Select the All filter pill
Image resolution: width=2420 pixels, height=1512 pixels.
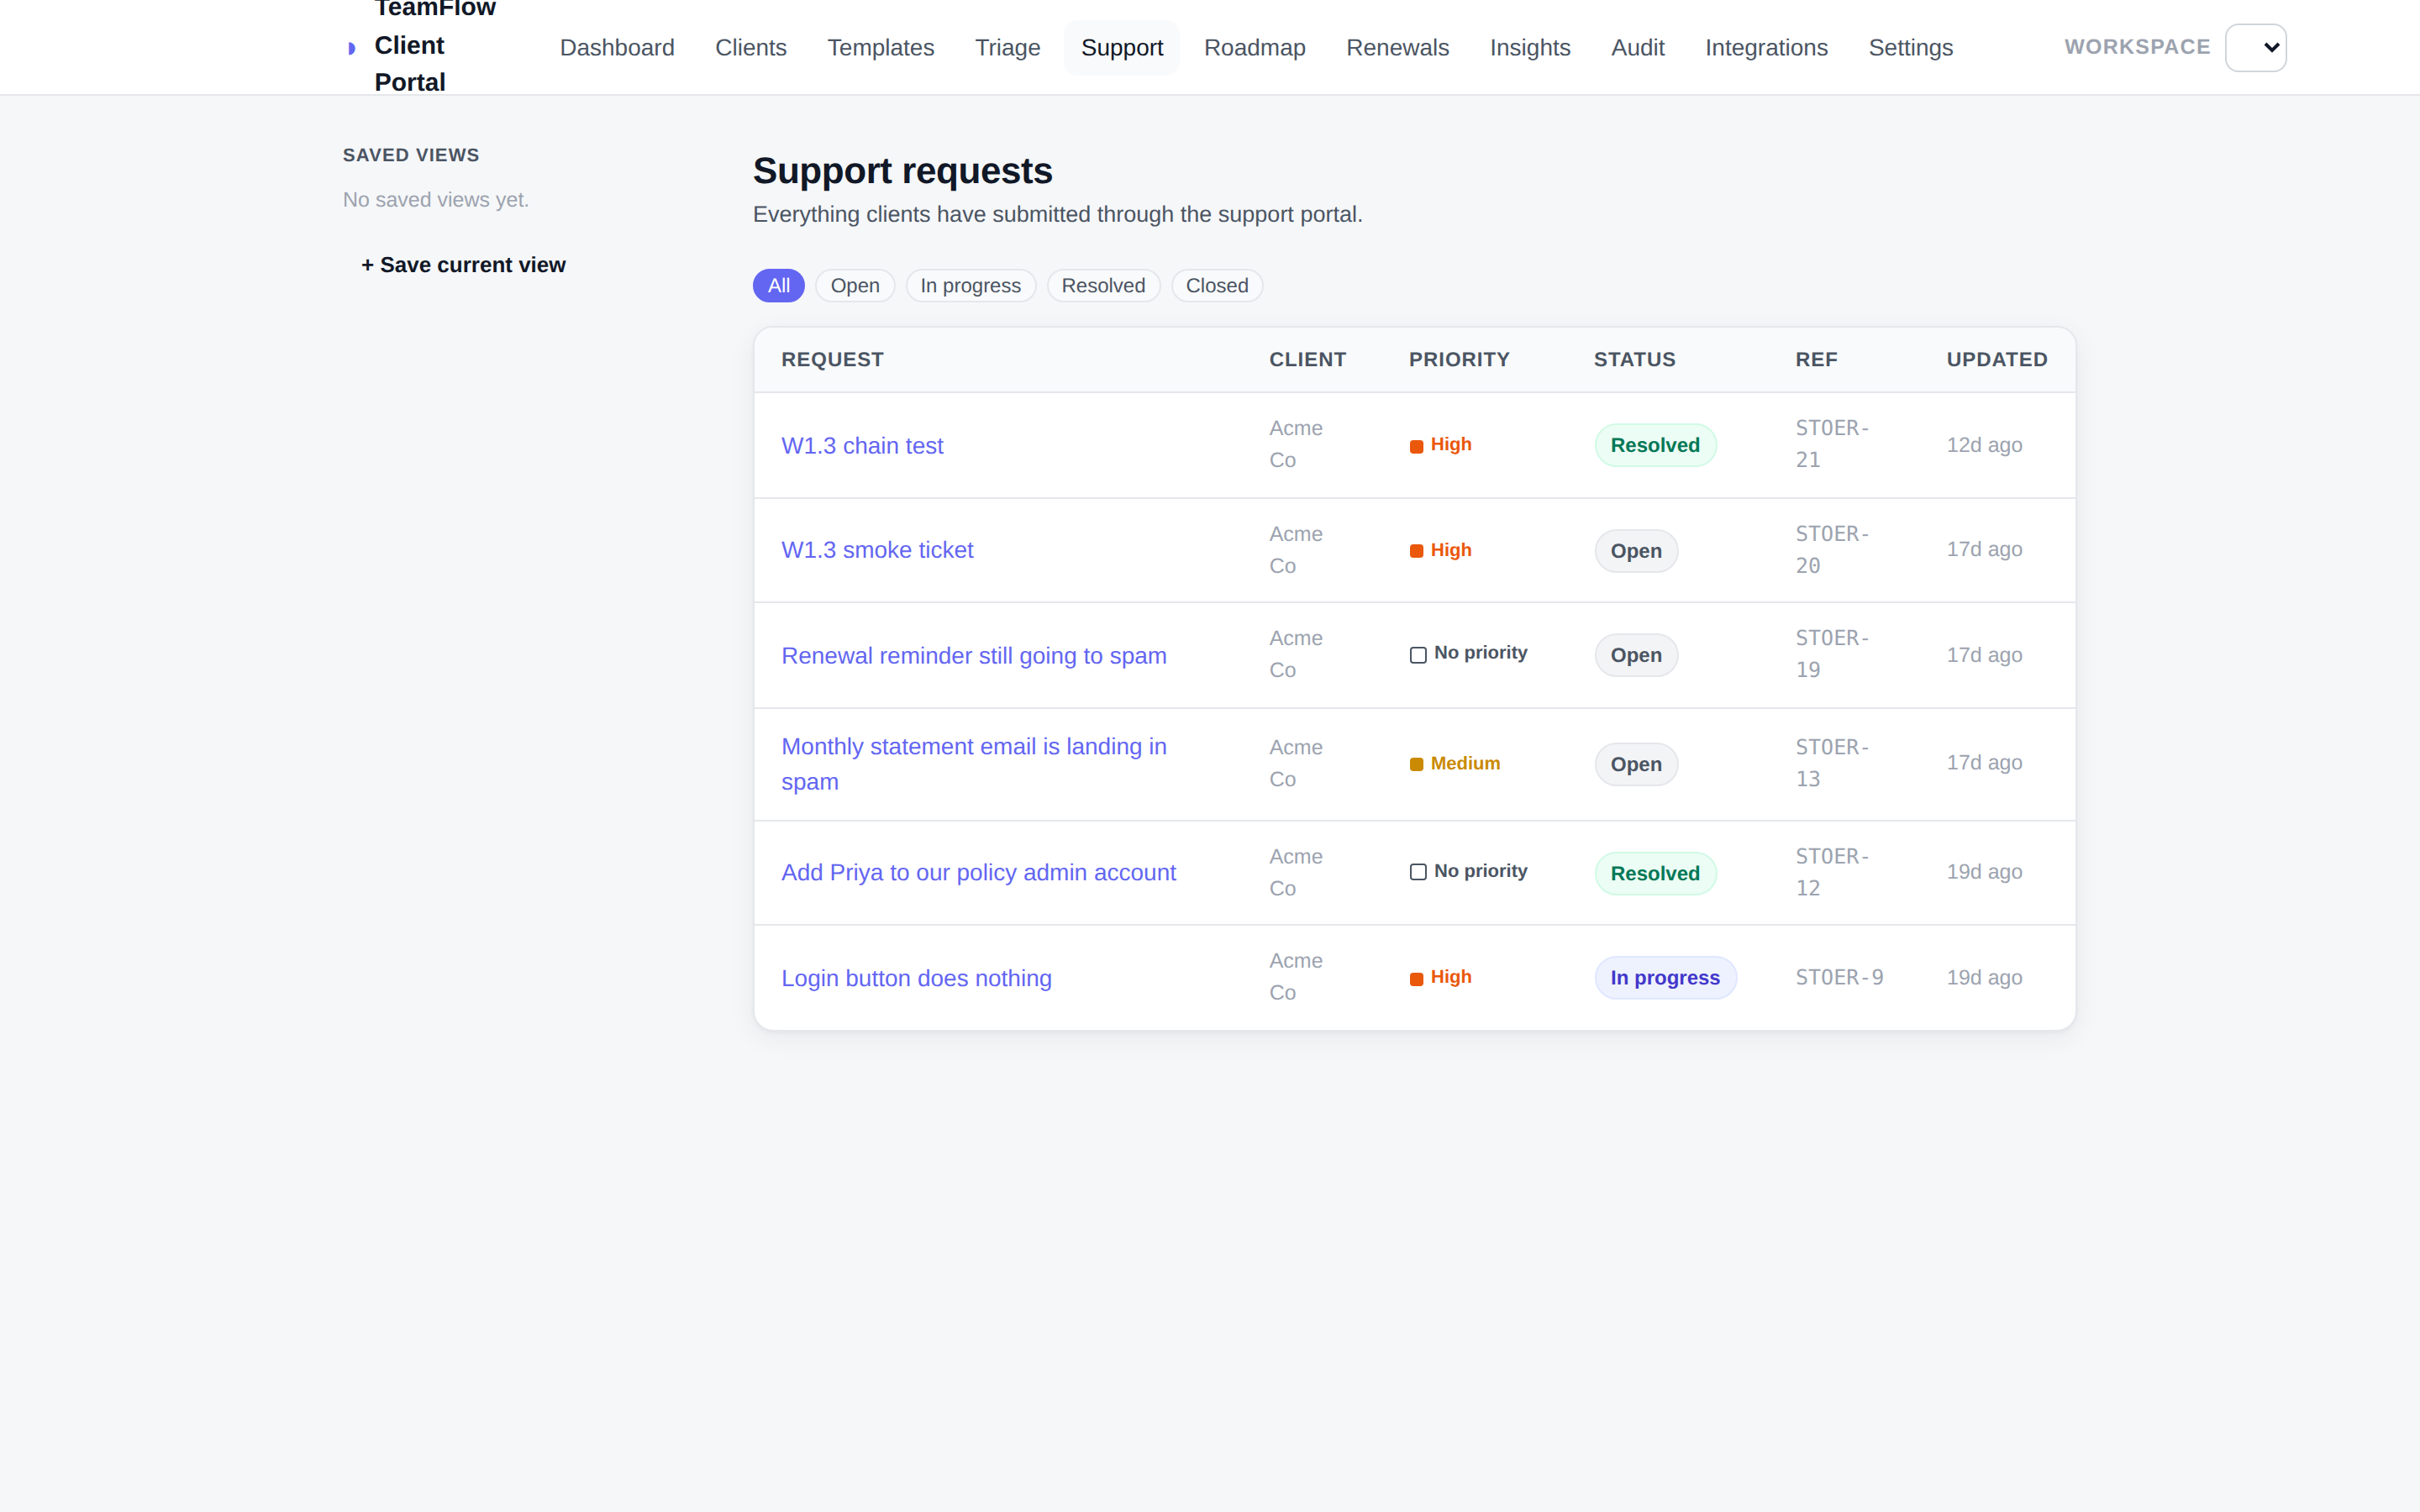779,286
